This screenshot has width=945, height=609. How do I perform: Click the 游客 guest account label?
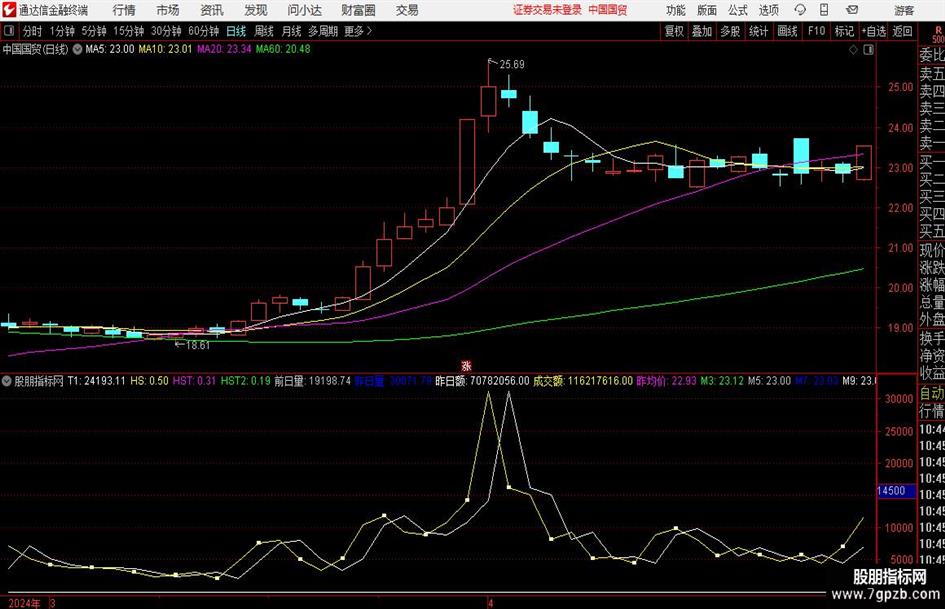point(904,10)
